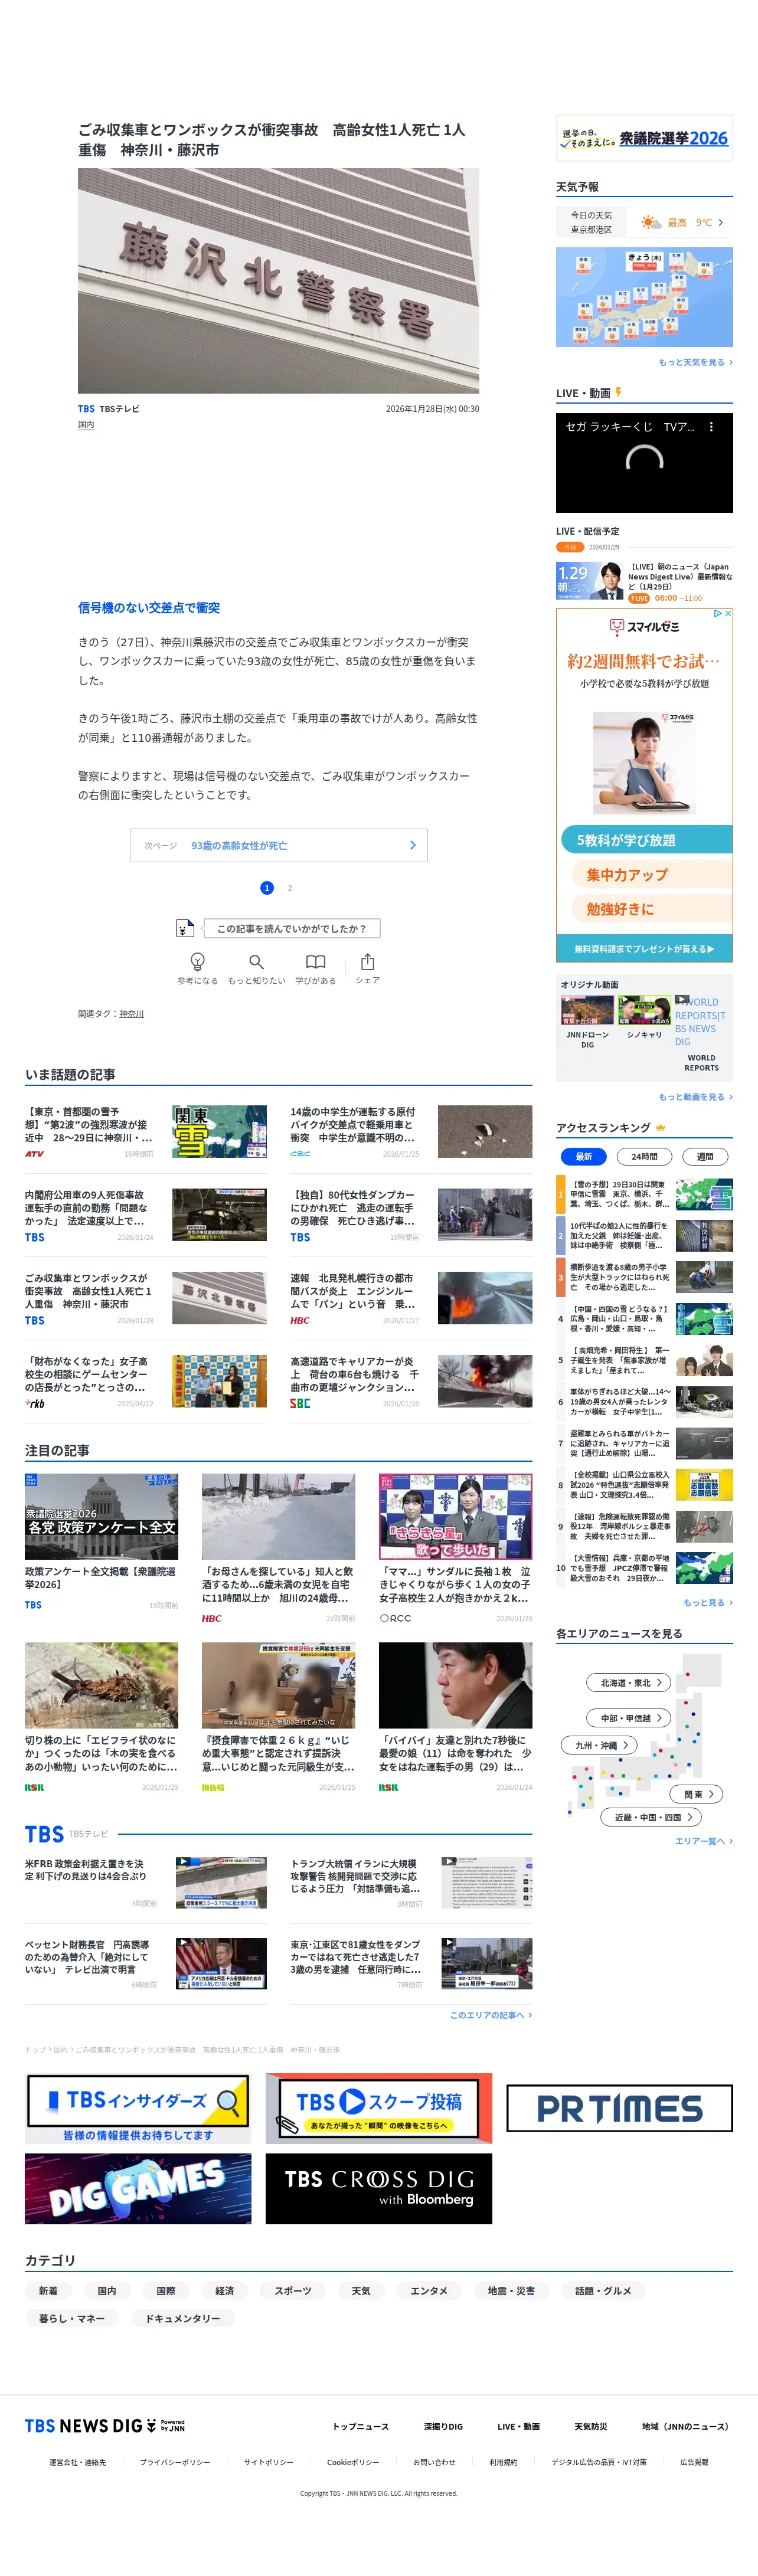Open このエリアの記事へ link
Viewport: 758px width, 2576px height.
491,2015
